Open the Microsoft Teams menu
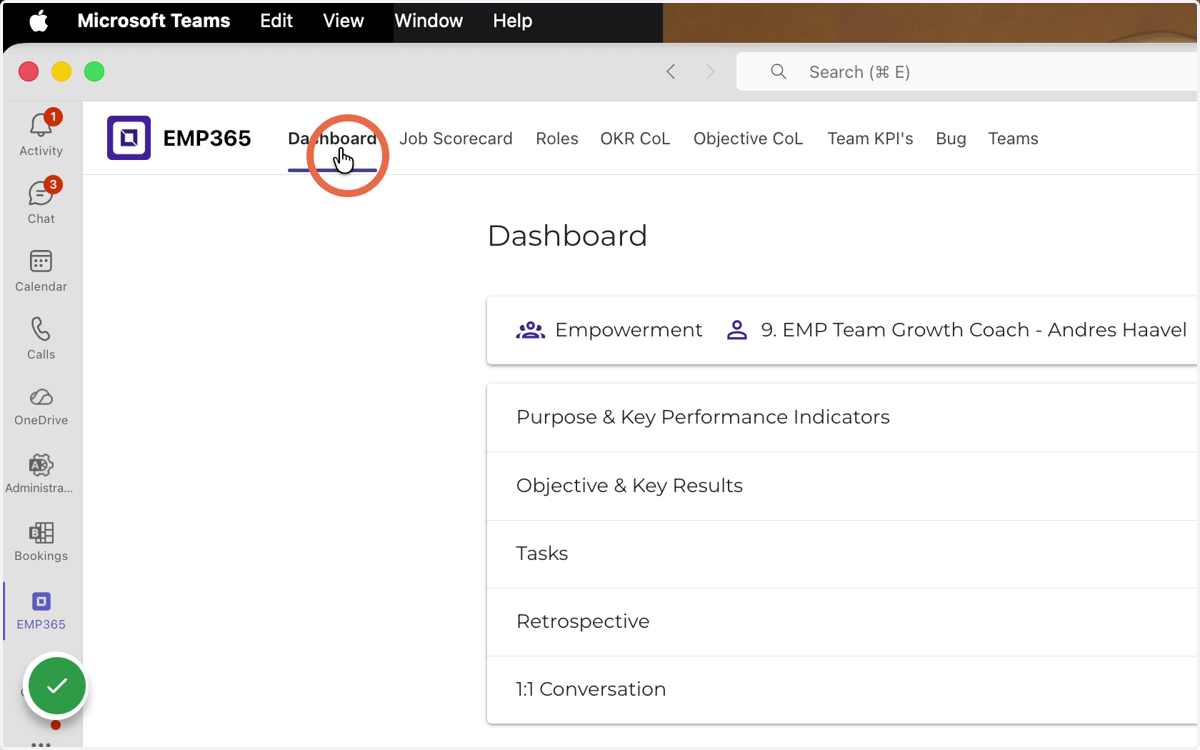The width and height of the screenshot is (1200, 750). 154,21
